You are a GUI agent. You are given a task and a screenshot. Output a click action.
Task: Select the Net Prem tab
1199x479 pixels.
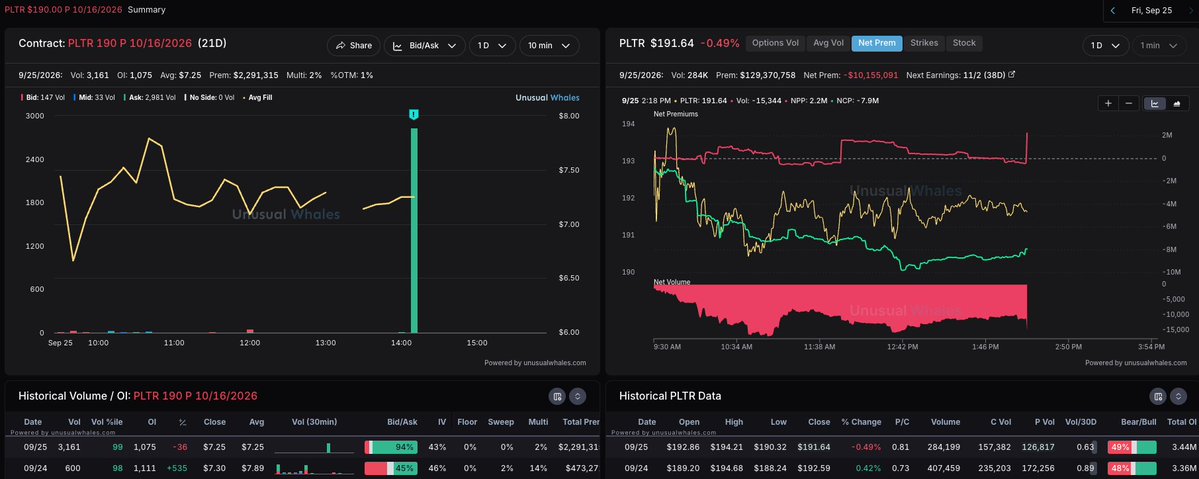[876, 43]
